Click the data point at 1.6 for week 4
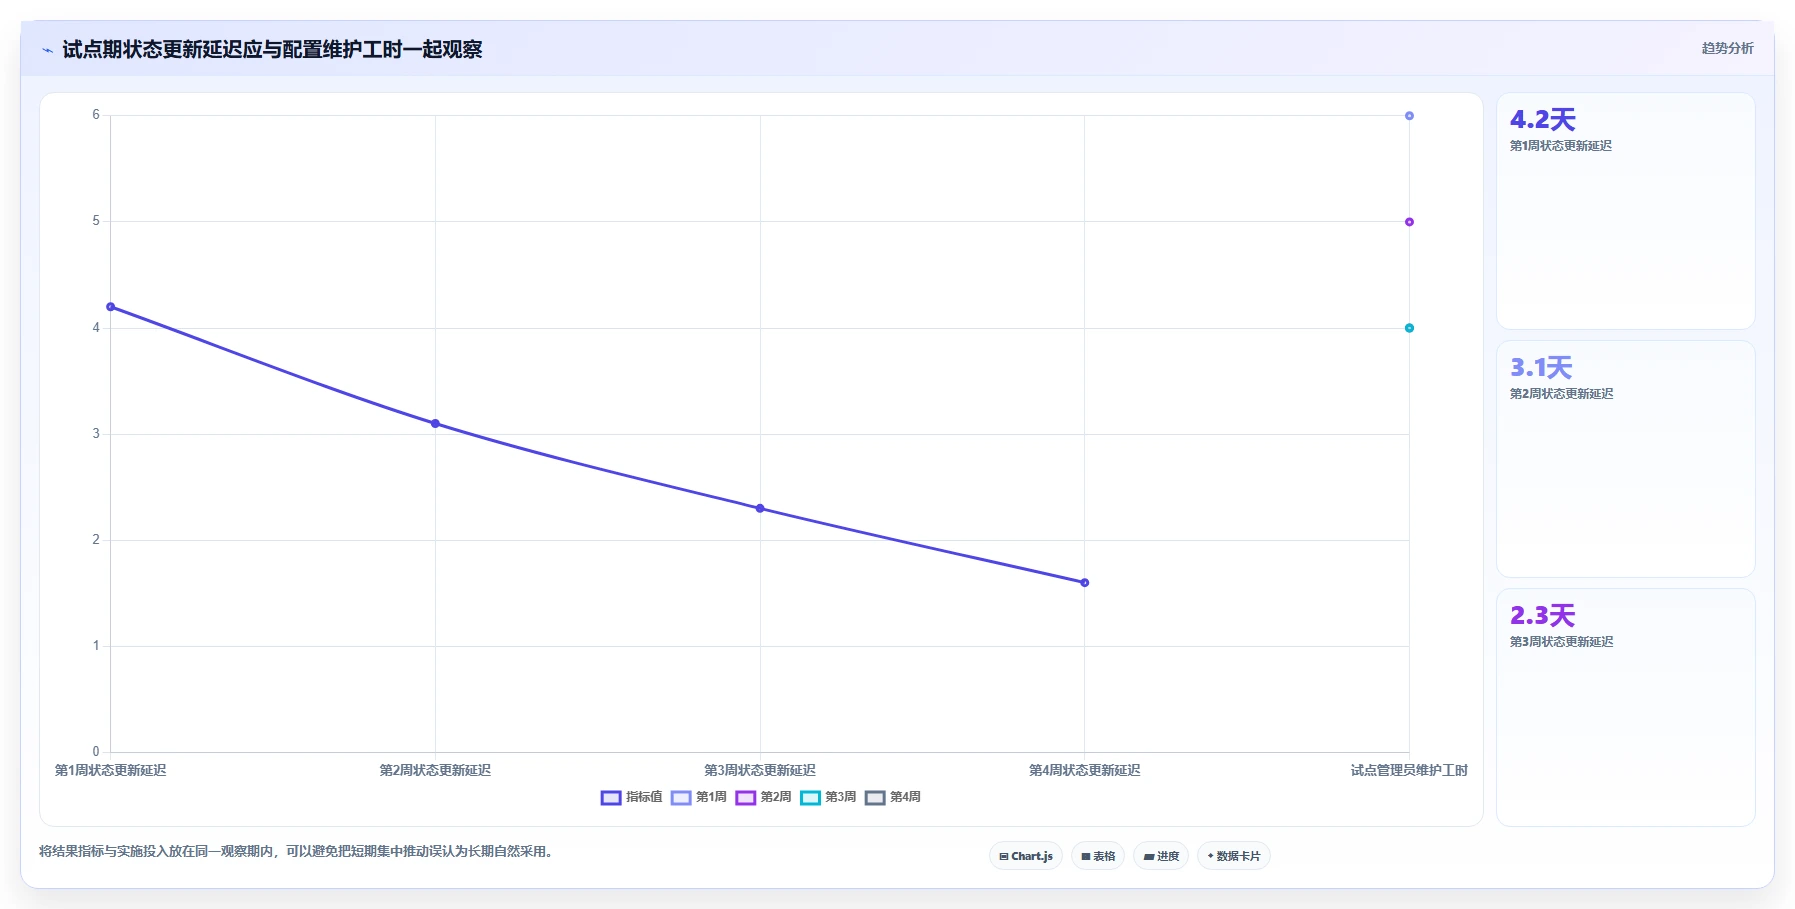1795x909 pixels. pos(1085,583)
